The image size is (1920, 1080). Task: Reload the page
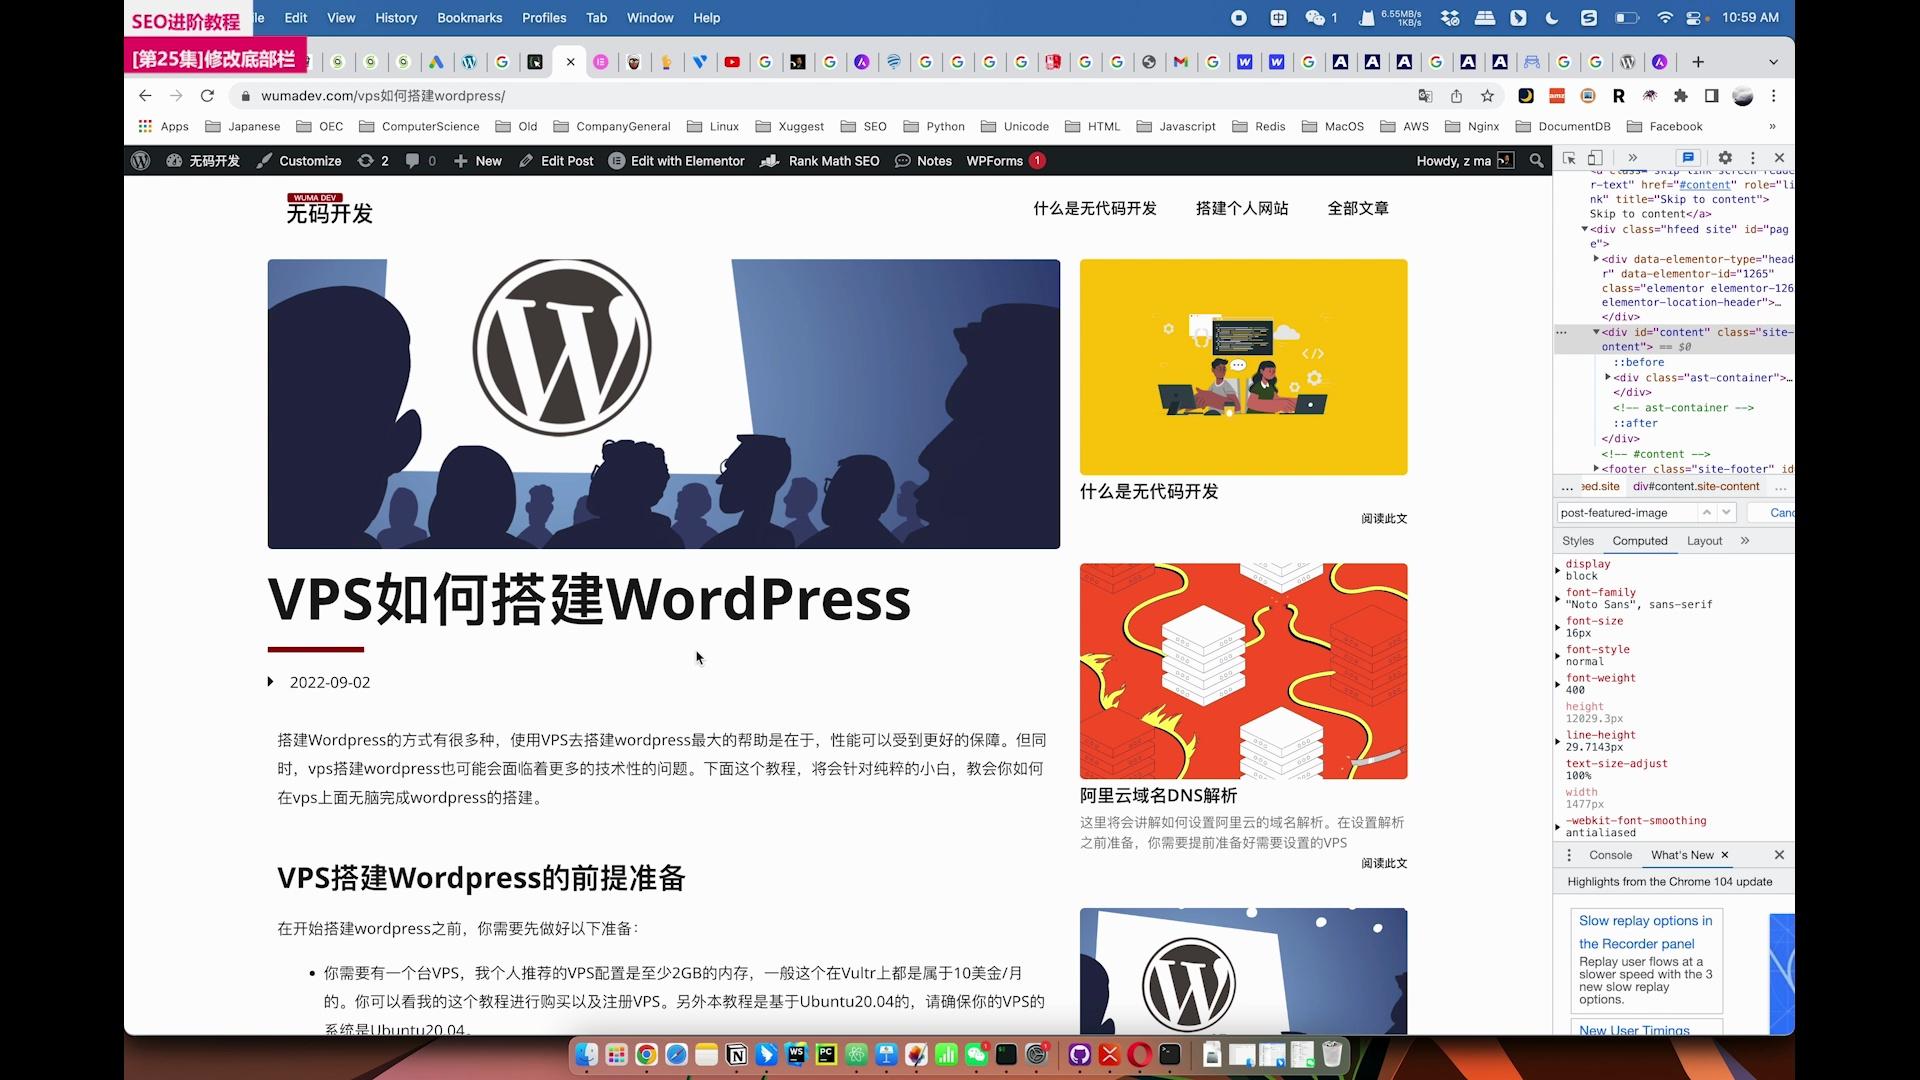(x=207, y=96)
